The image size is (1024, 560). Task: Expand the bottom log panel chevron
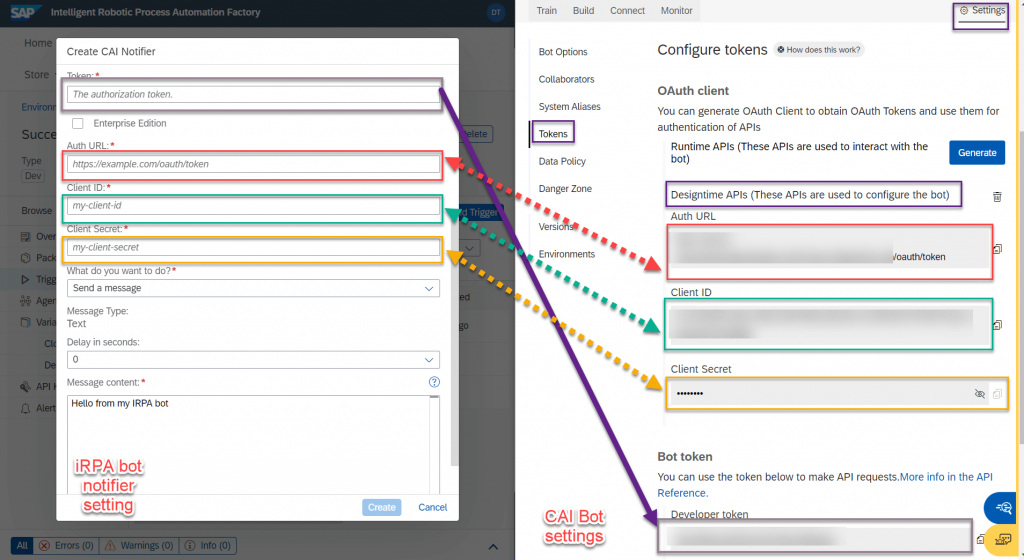point(493,546)
